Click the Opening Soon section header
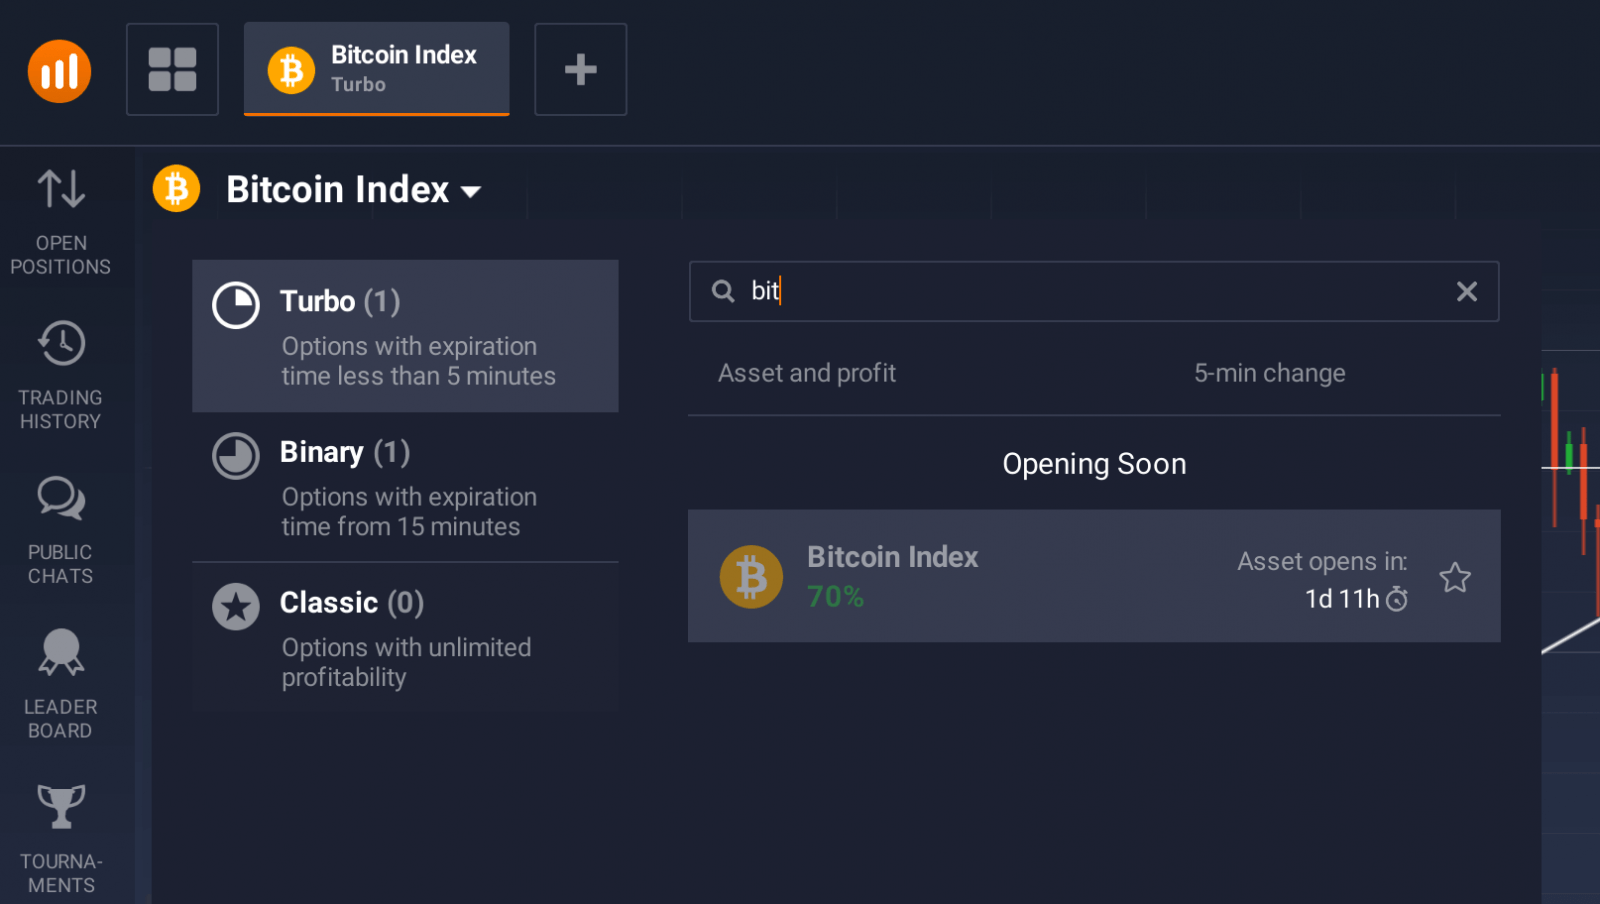The height and width of the screenshot is (904, 1600). pos(1094,464)
